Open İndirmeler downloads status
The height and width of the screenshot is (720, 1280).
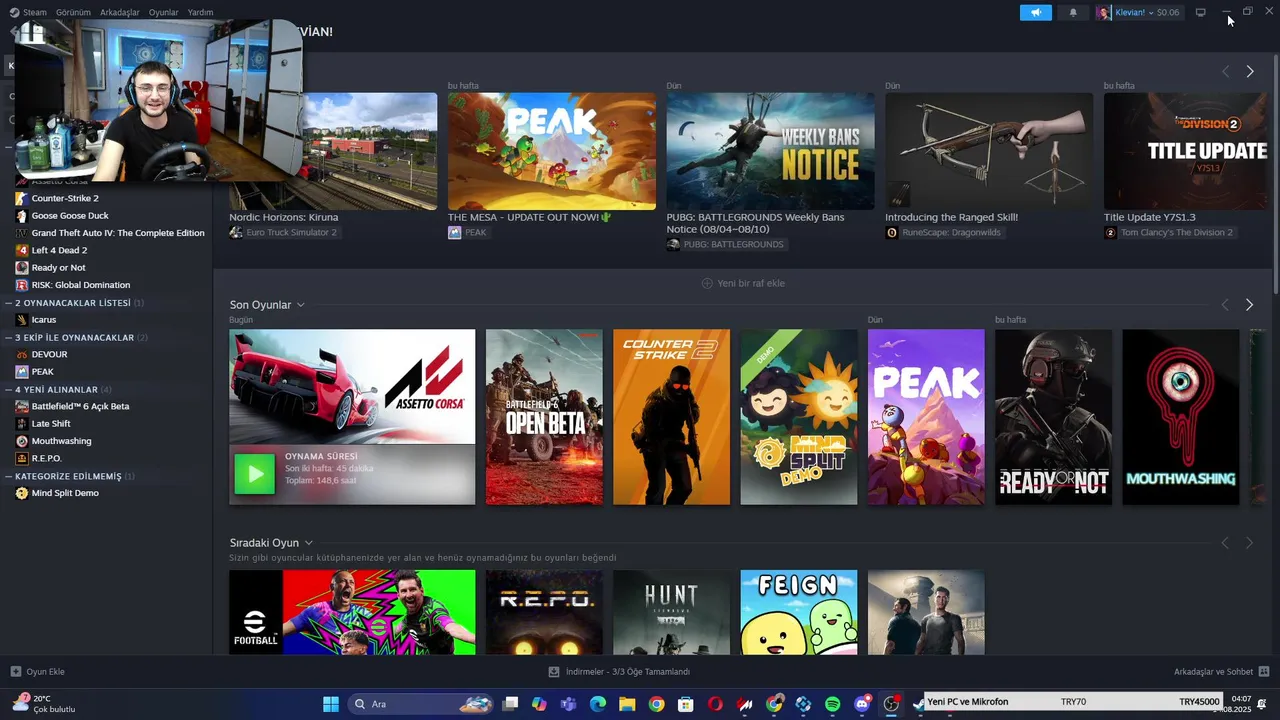[x=620, y=672]
